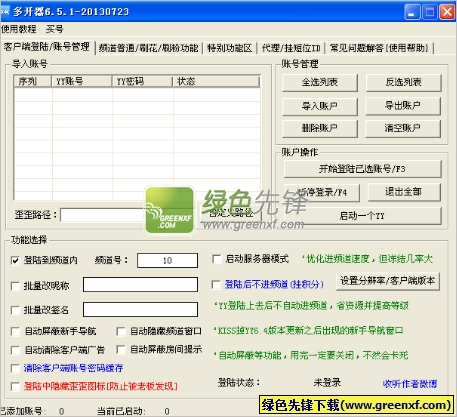Click the 暂停登录/F4 button
Viewport: 457px width, 417px height.
(x=322, y=193)
